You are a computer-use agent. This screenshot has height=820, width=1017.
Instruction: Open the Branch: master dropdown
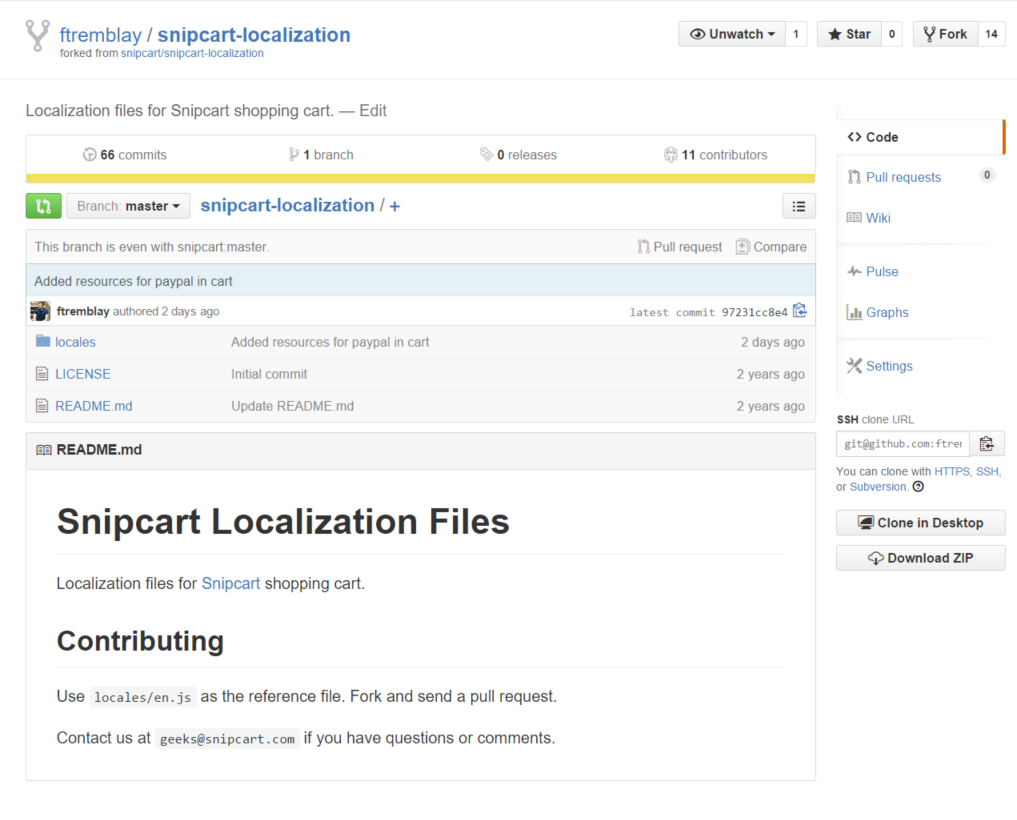click(128, 206)
